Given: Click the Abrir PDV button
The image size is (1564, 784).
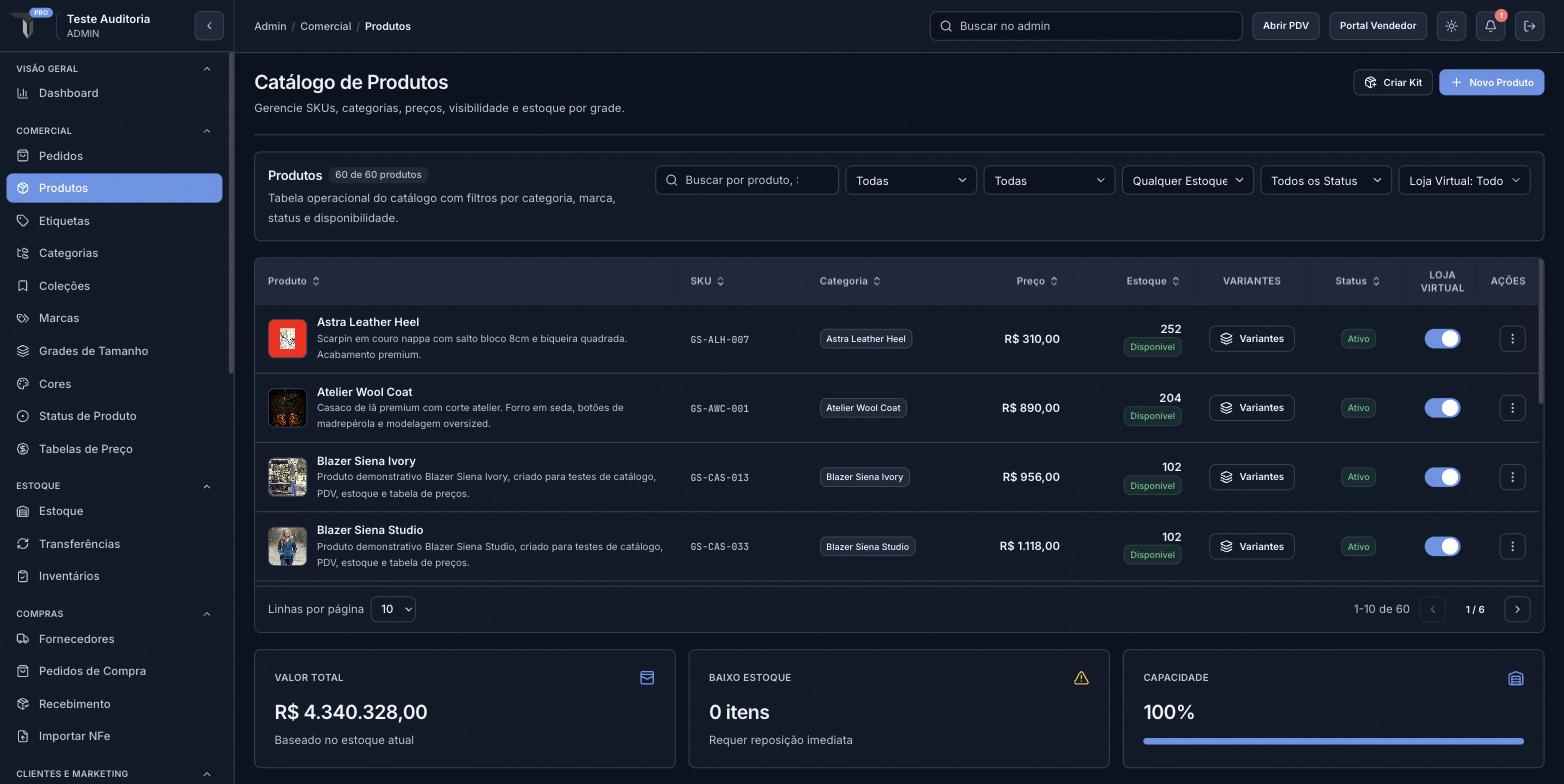Looking at the screenshot, I should point(1286,26).
